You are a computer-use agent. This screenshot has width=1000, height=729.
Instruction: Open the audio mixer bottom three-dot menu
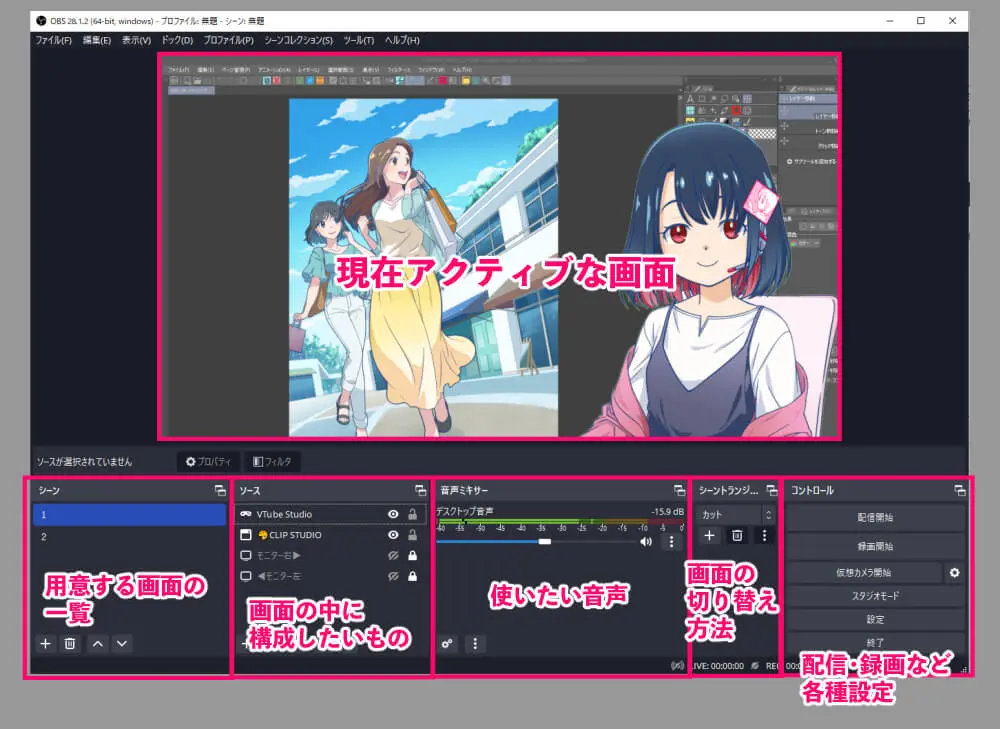point(475,644)
